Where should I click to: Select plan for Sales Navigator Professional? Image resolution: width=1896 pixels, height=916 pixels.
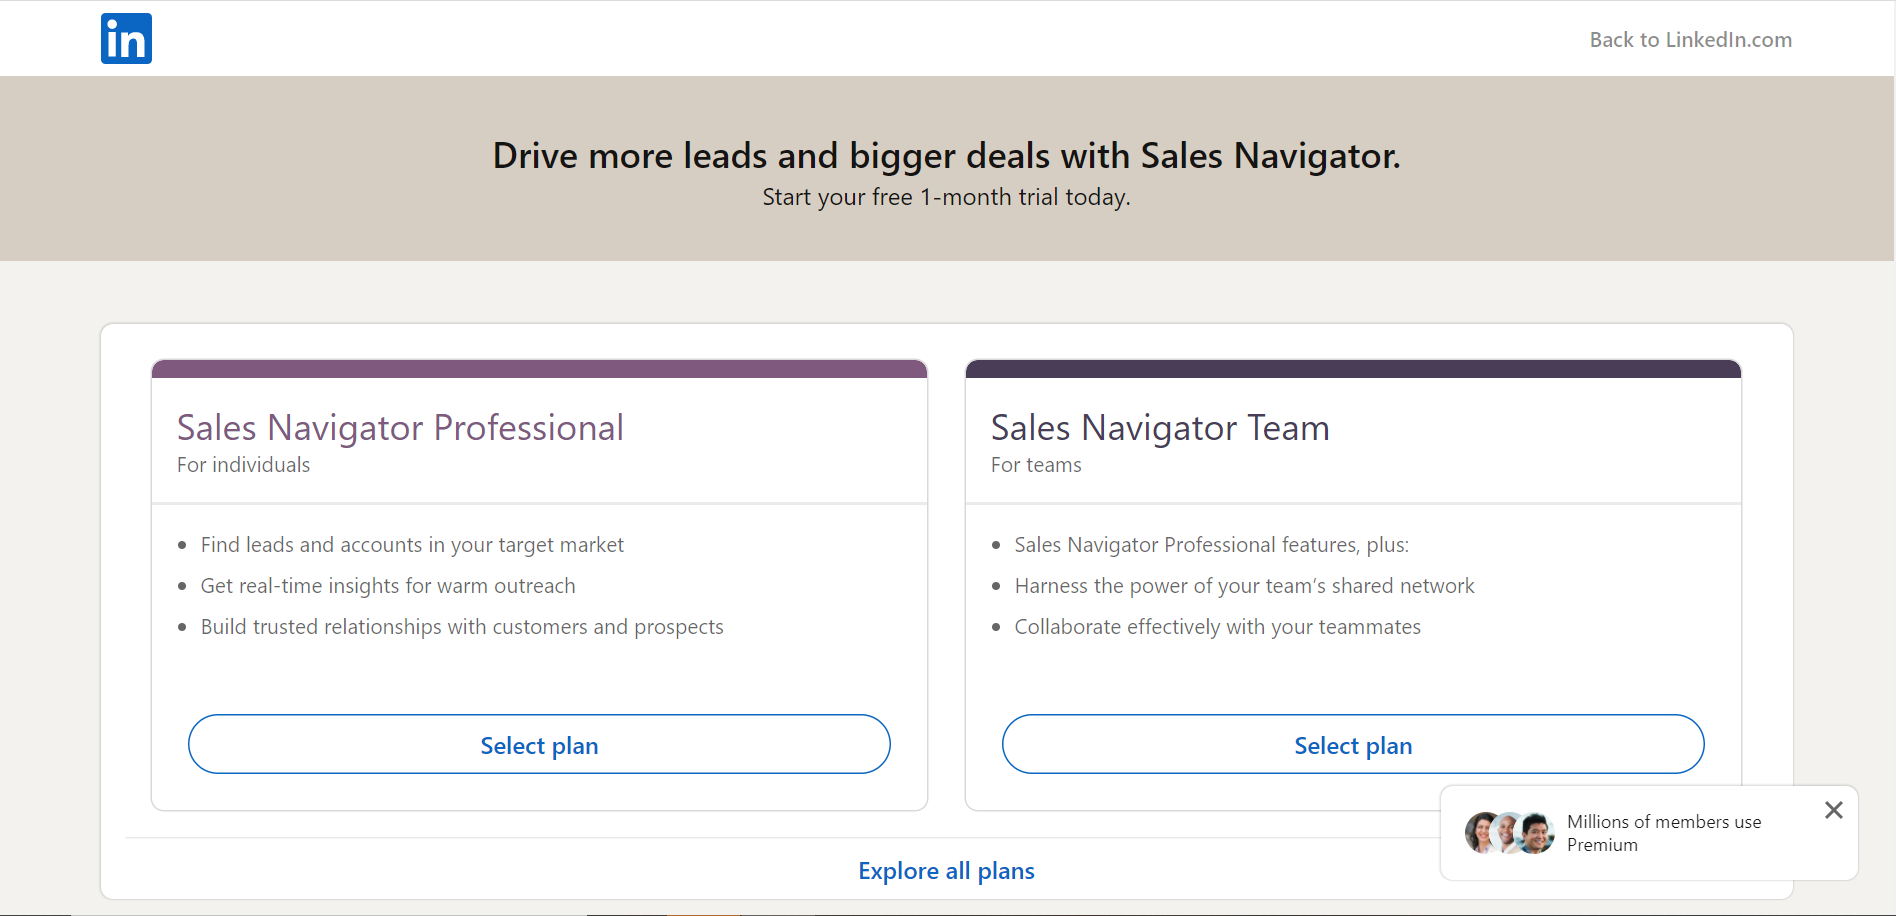[539, 744]
